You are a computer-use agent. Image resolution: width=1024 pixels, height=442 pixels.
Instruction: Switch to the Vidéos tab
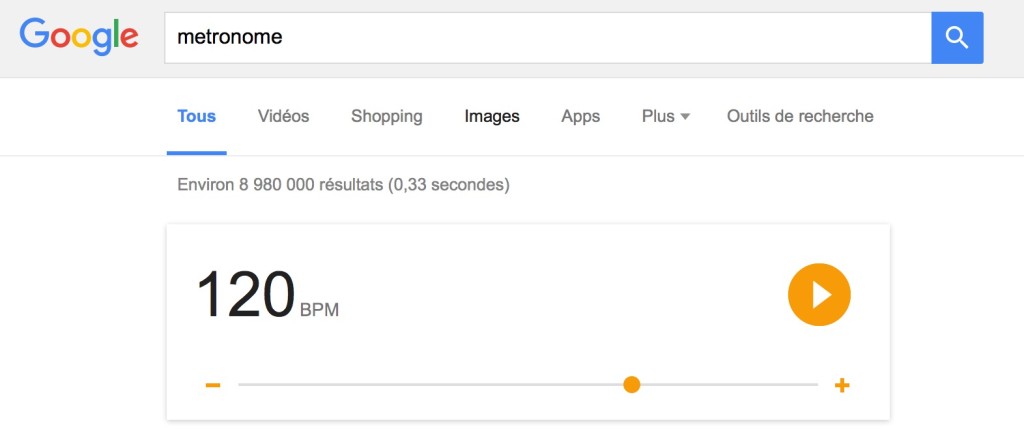click(x=283, y=116)
